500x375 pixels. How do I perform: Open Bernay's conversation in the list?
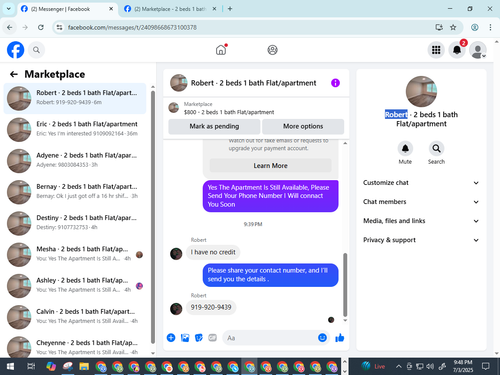point(75,191)
